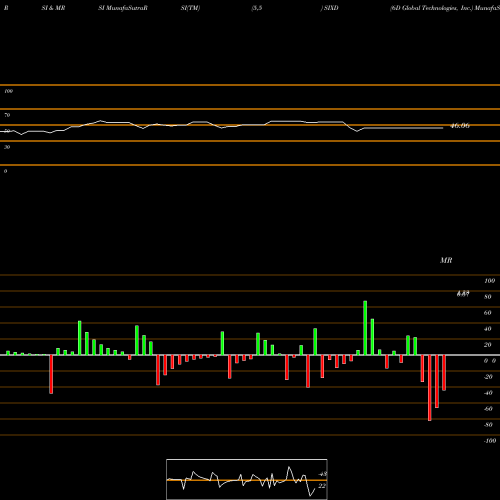Image resolution: width=500 pixels, height=500 pixels.
Task: Click the '22' label in mini chart
Action: (322, 486)
